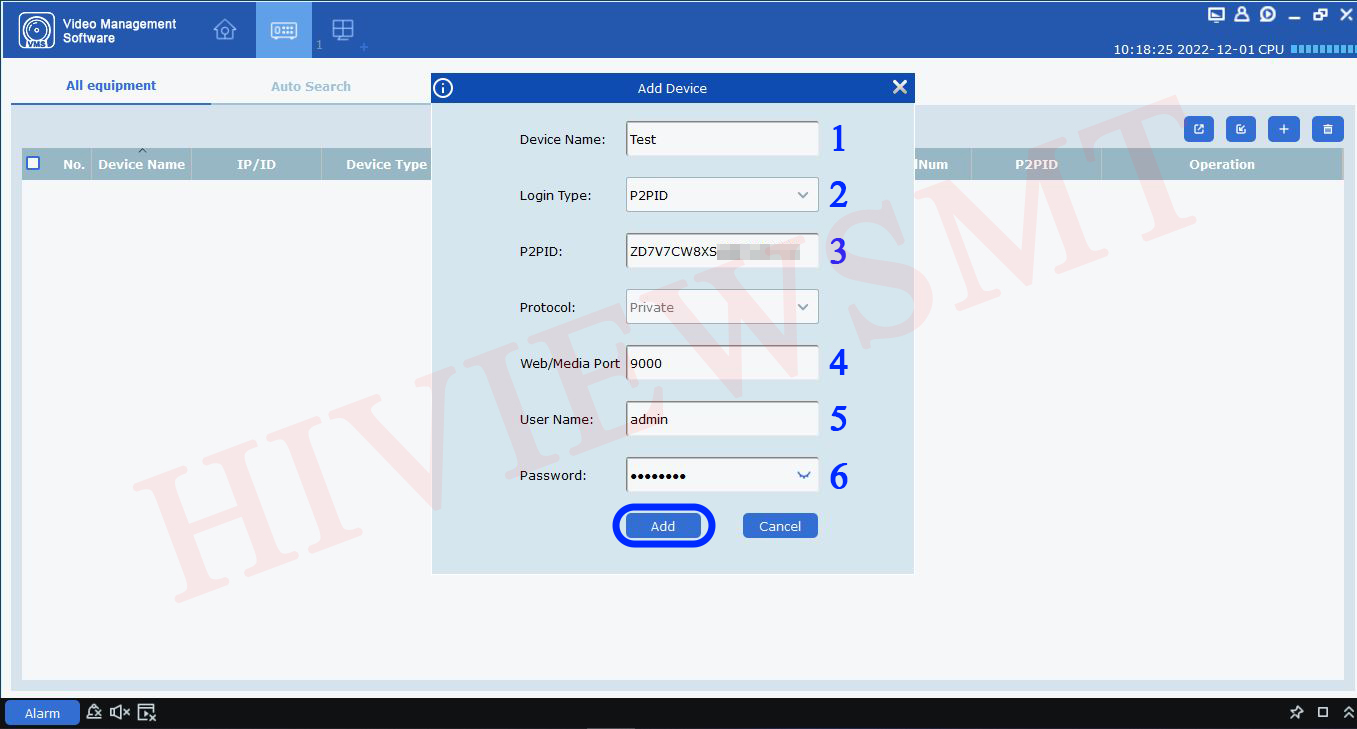Click the Device Name text field

click(x=722, y=139)
